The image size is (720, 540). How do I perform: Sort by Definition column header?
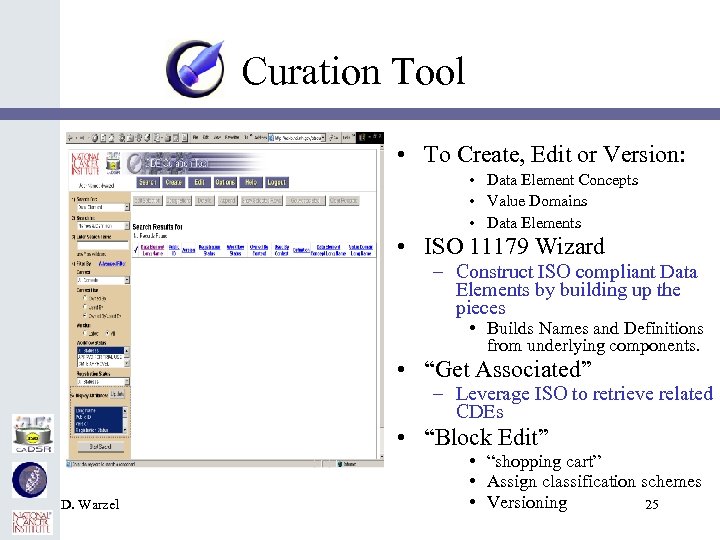coord(301,250)
